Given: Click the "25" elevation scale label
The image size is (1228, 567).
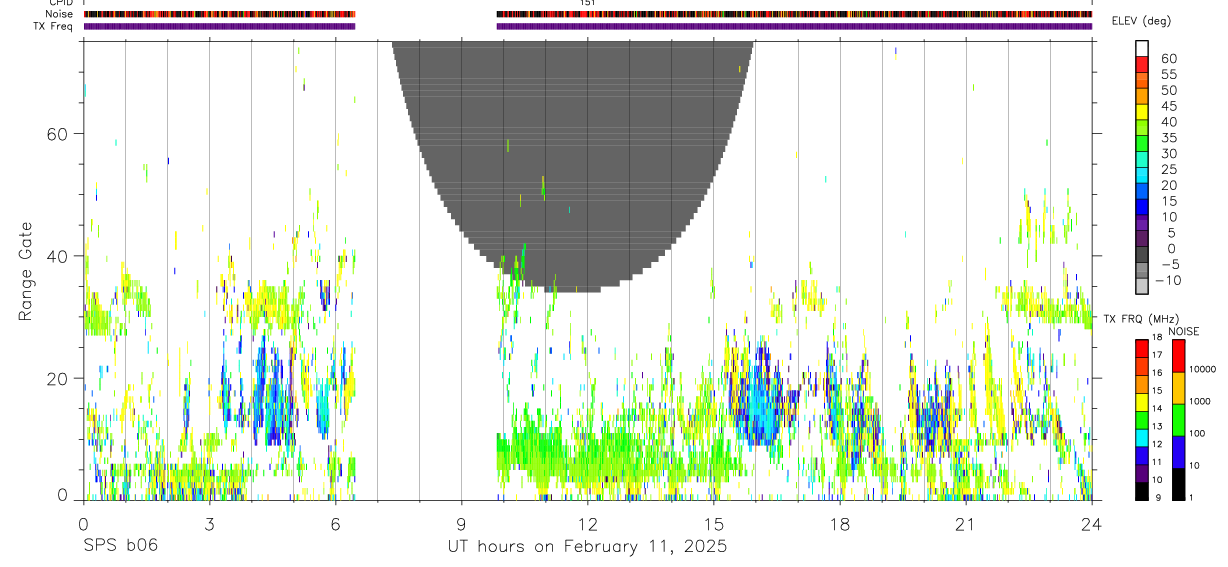Looking at the screenshot, I should [1168, 169].
